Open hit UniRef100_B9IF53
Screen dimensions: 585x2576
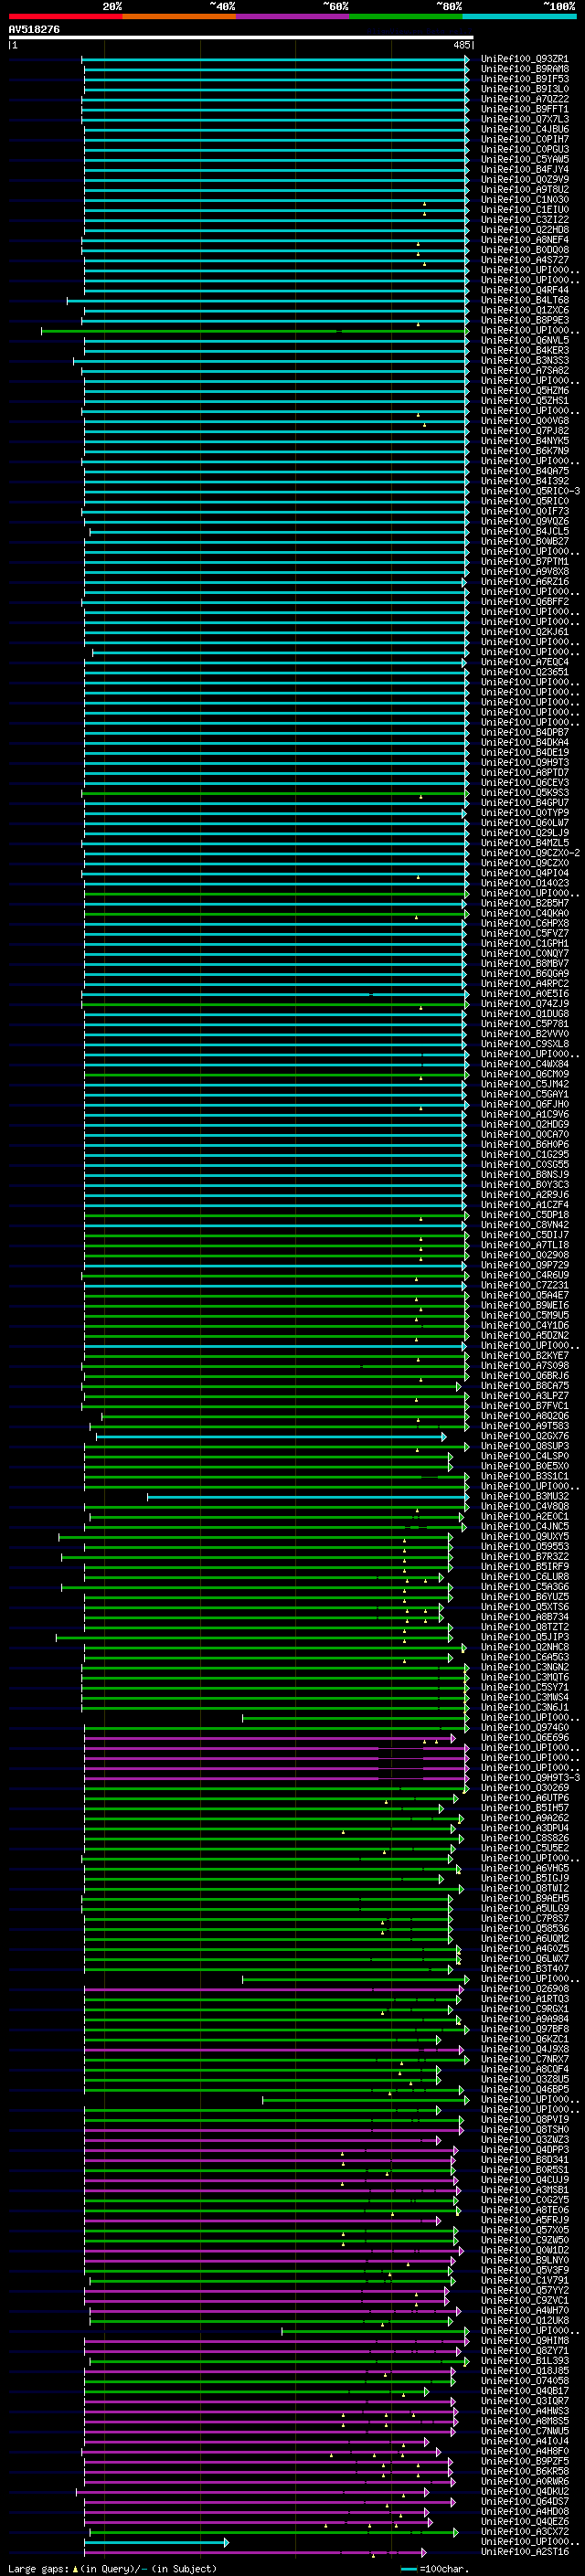[x=524, y=79]
